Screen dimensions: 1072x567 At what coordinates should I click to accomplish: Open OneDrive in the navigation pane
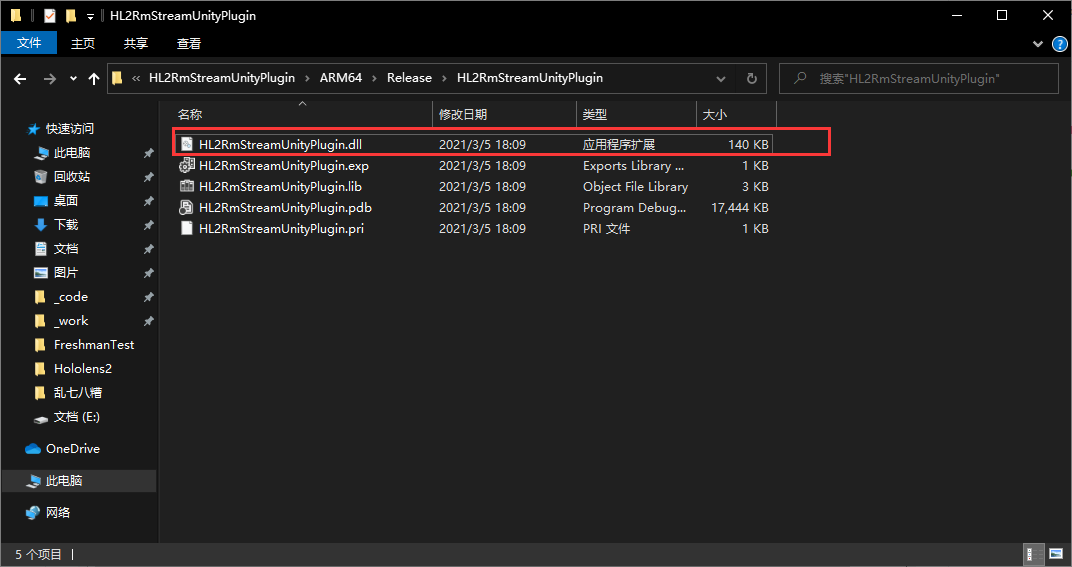click(72, 449)
